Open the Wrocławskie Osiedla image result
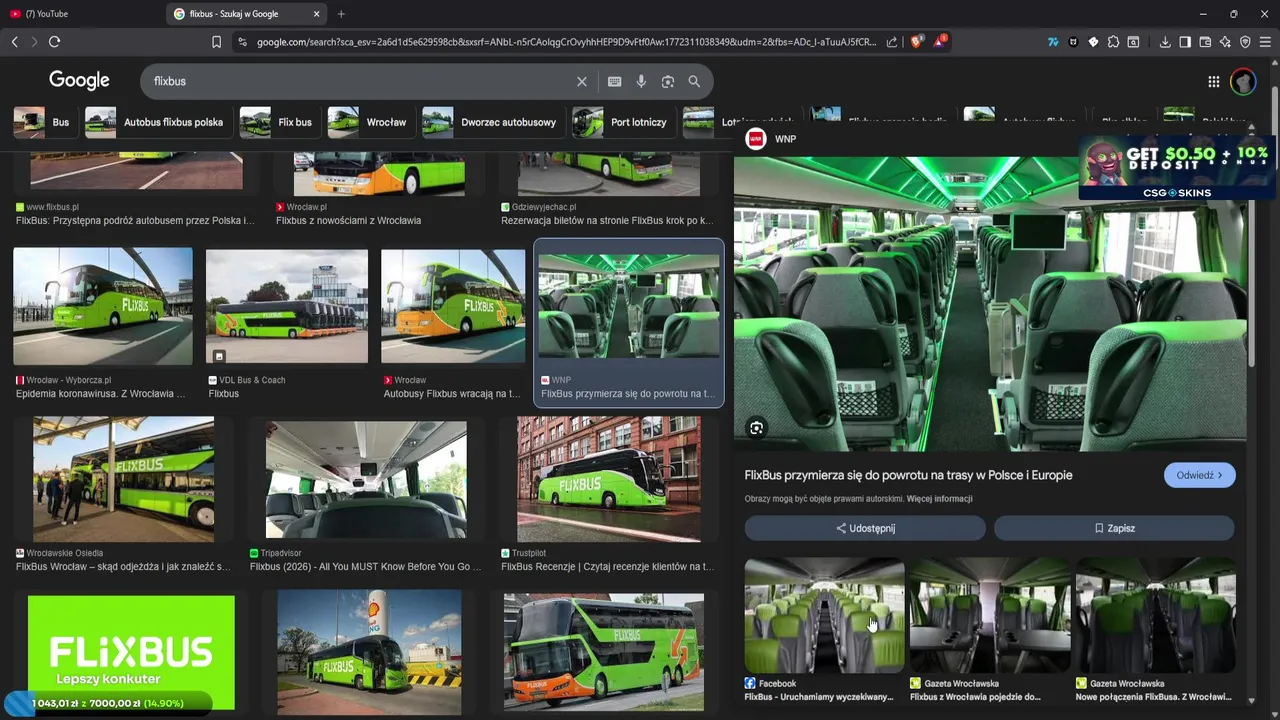This screenshot has height=720, width=1280. point(123,480)
